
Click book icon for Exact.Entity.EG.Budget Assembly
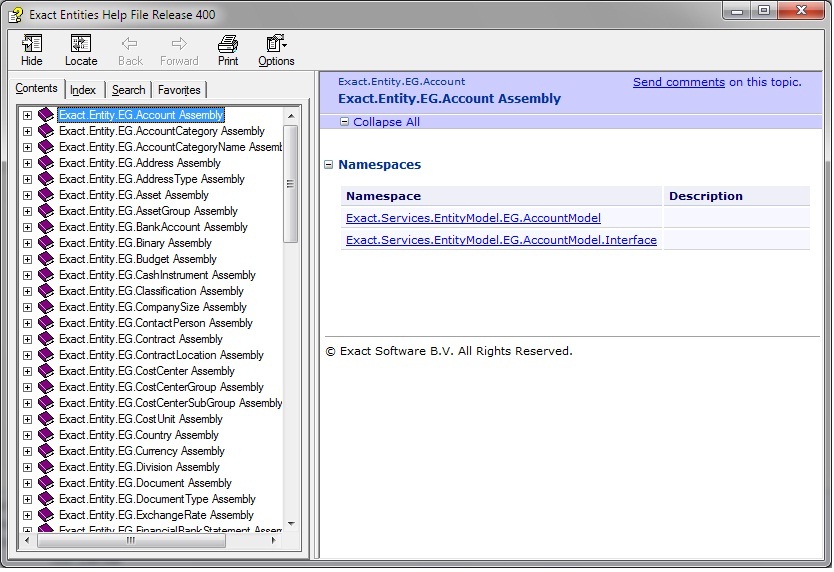coord(46,259)
